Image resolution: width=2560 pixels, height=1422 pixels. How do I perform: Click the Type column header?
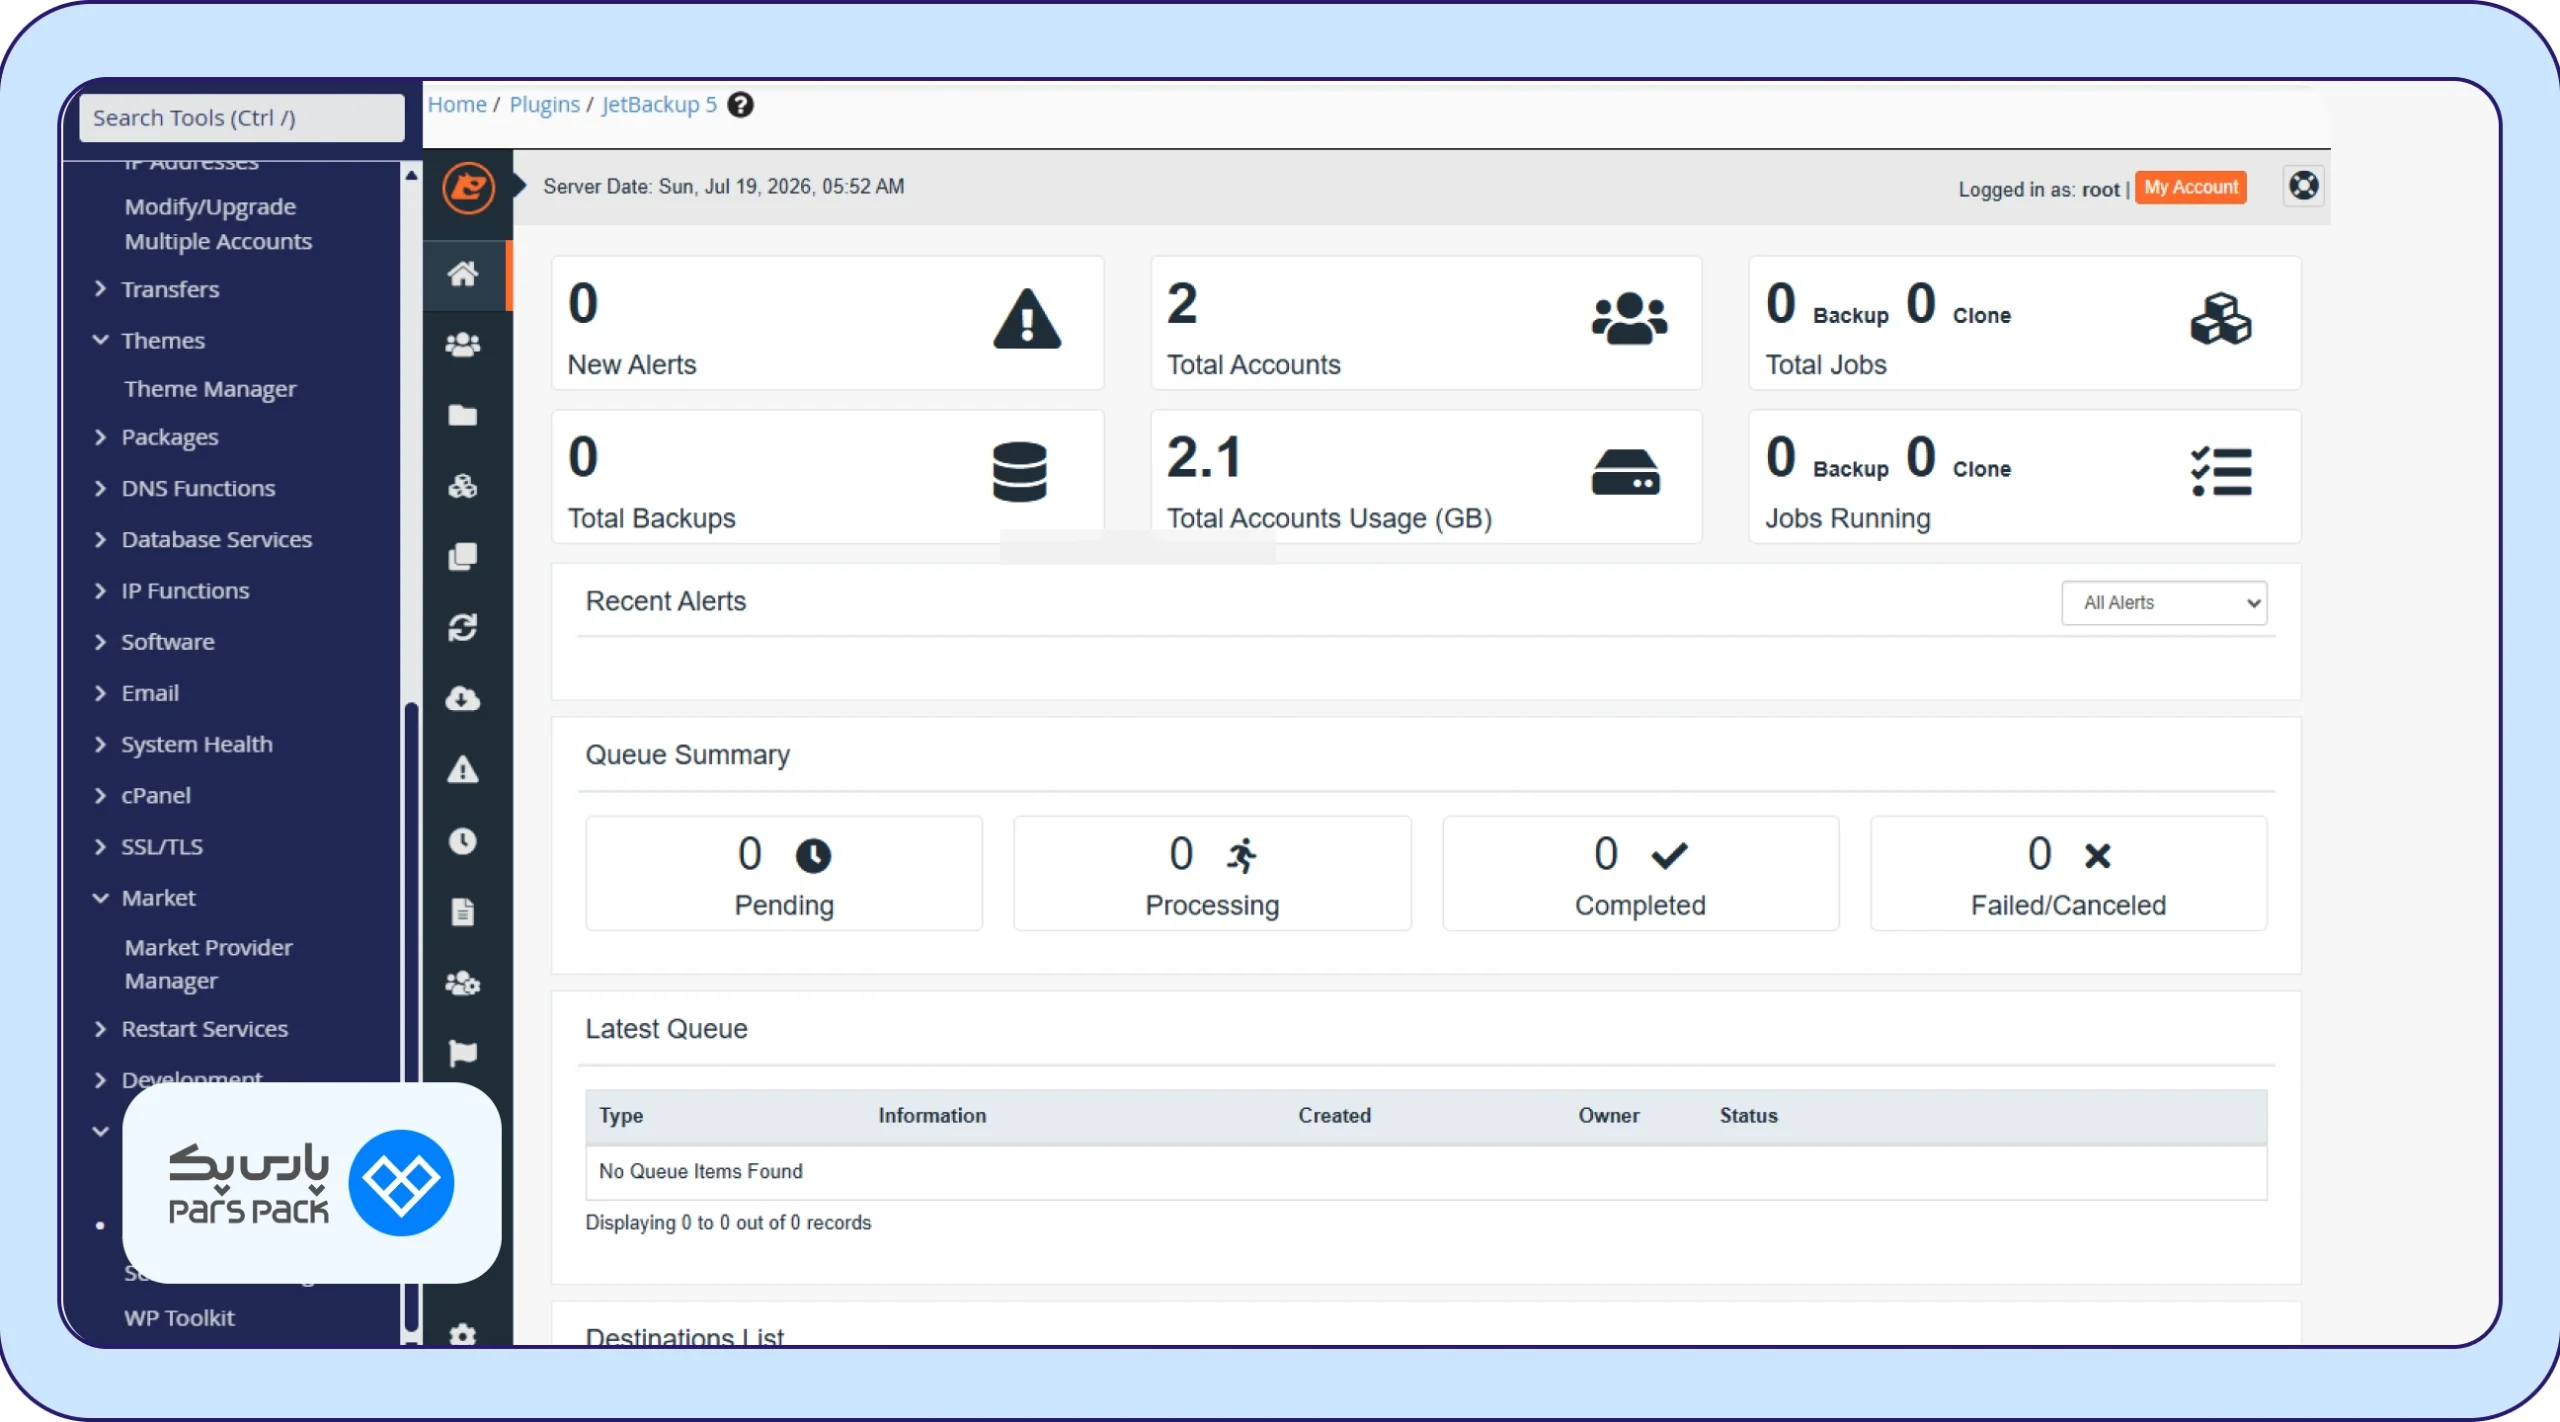621,1115
